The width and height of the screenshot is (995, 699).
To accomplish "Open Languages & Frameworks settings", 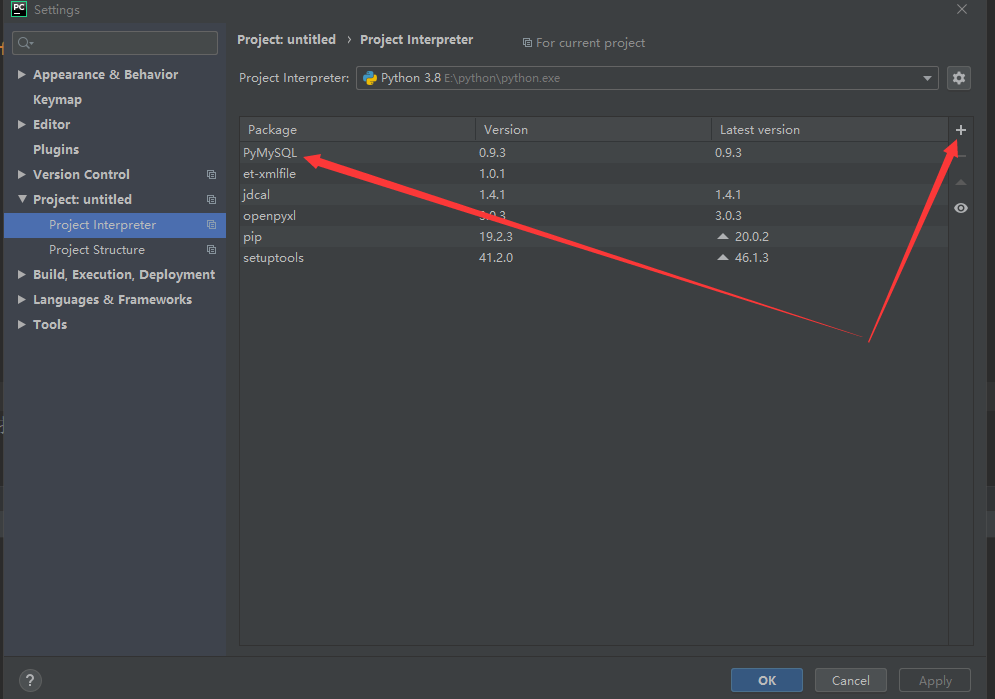I will point(112,299).
